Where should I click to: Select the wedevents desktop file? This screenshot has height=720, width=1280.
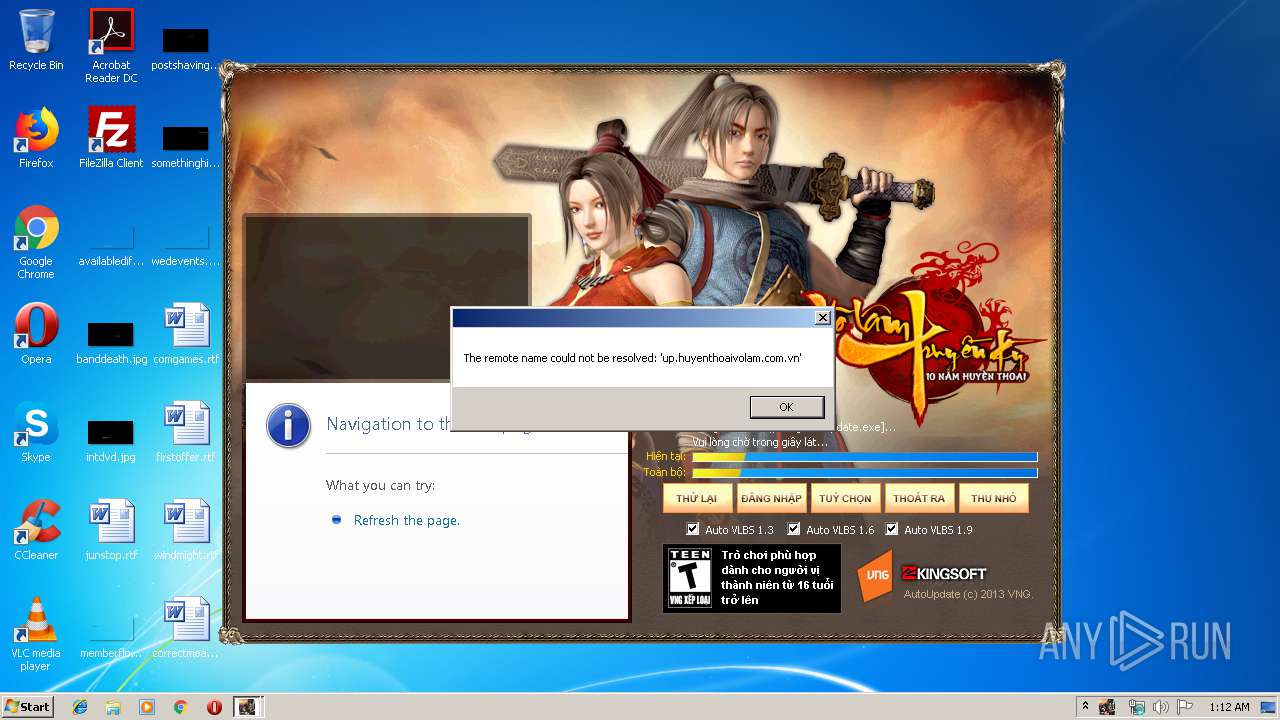coord(186,246)
